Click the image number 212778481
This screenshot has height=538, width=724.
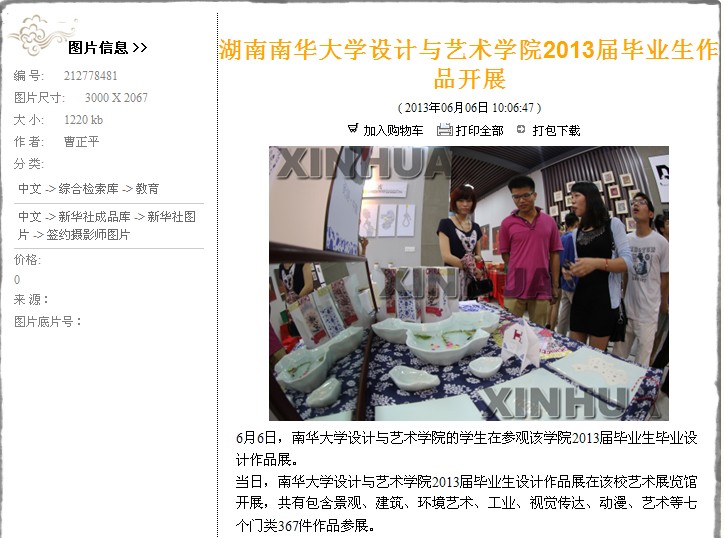pyautogui.click(x=90, y=76)
